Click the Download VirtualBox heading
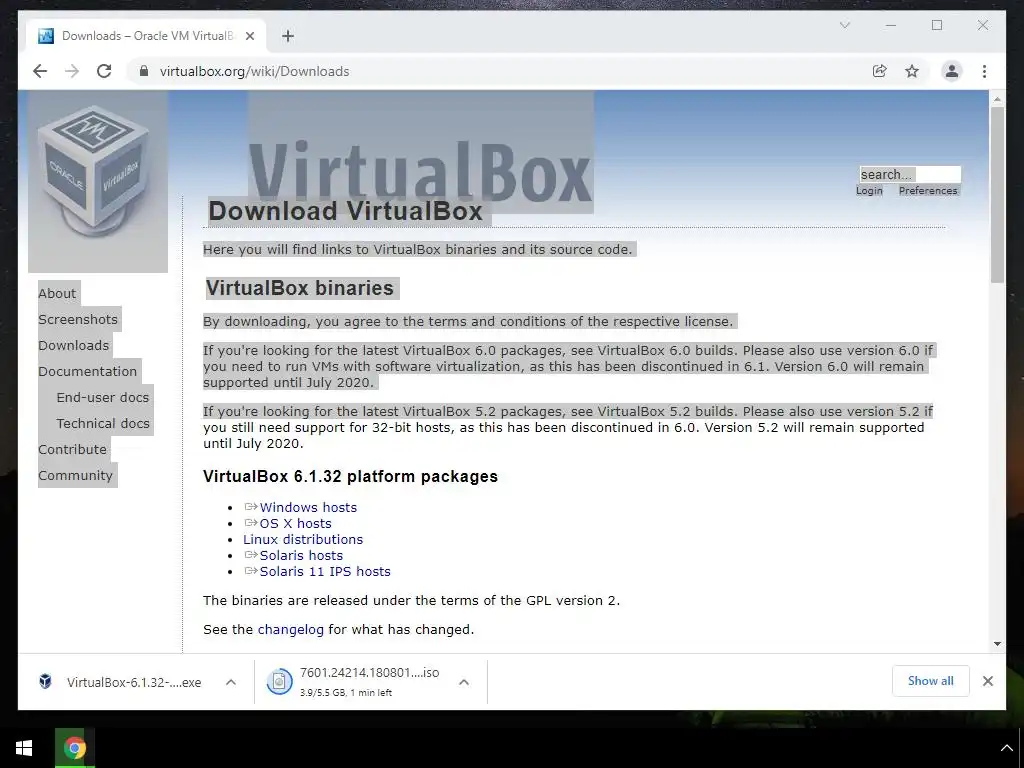The height and width of the screenshot is (768, 1024). click(x=345, y=211)
